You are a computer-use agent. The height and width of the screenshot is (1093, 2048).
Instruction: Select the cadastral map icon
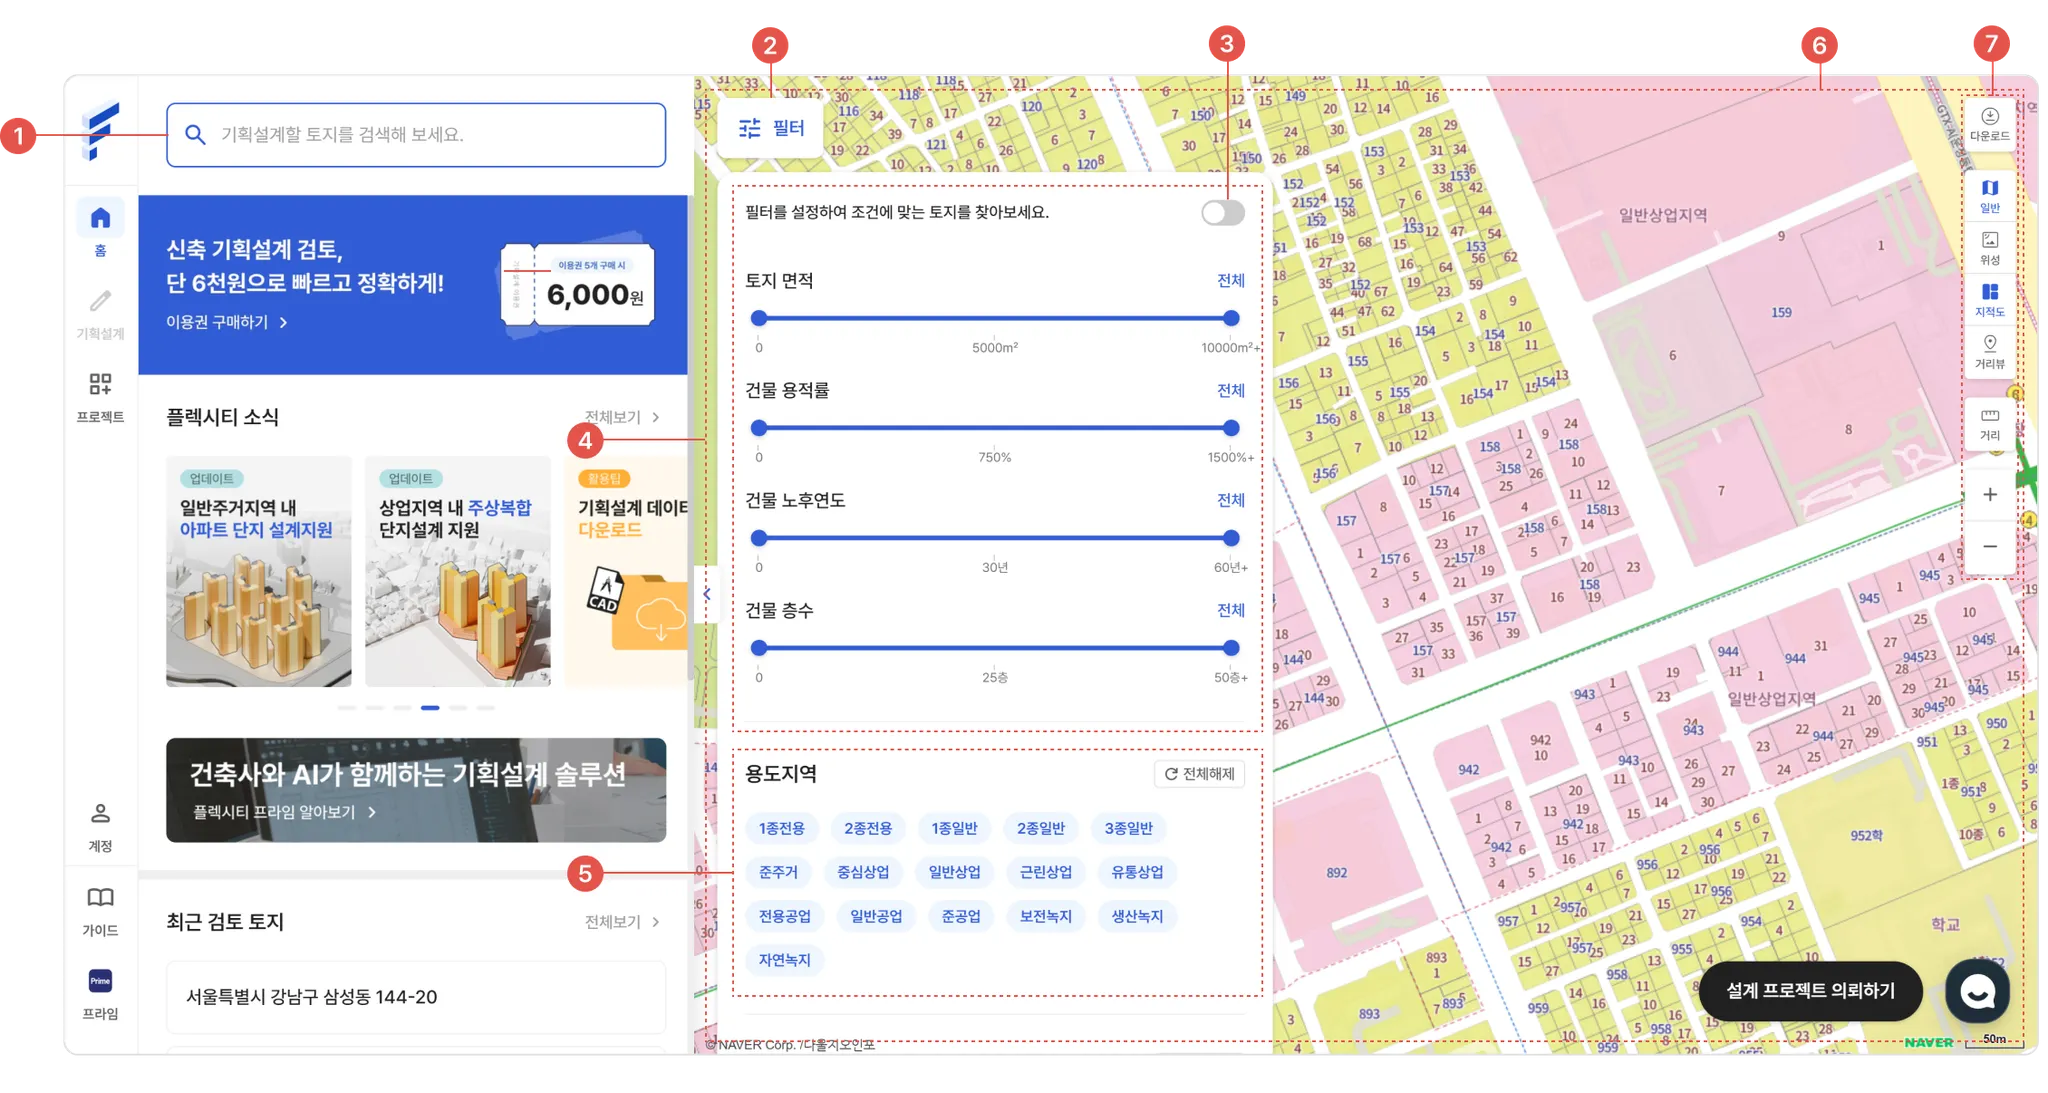pyautogui.click(x=1989, y=298)
